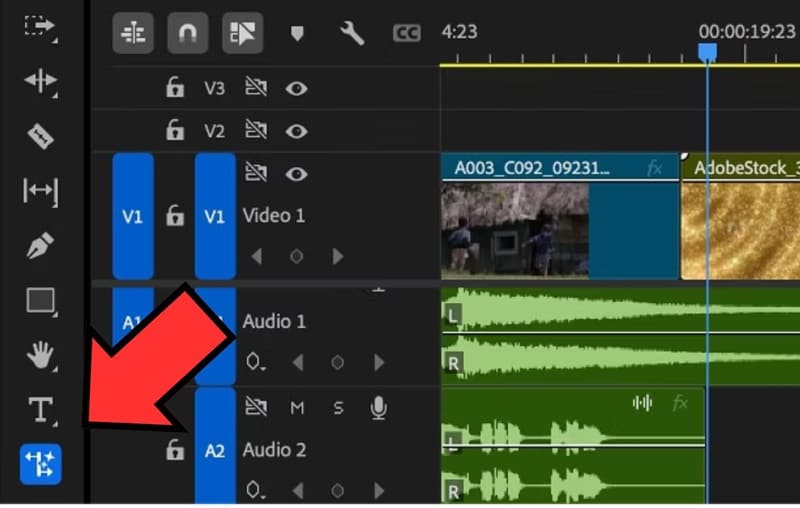This screenshot has height=508, width=800.
Task: Select the Audio 2 waveform clip
Action: [573, 446]
